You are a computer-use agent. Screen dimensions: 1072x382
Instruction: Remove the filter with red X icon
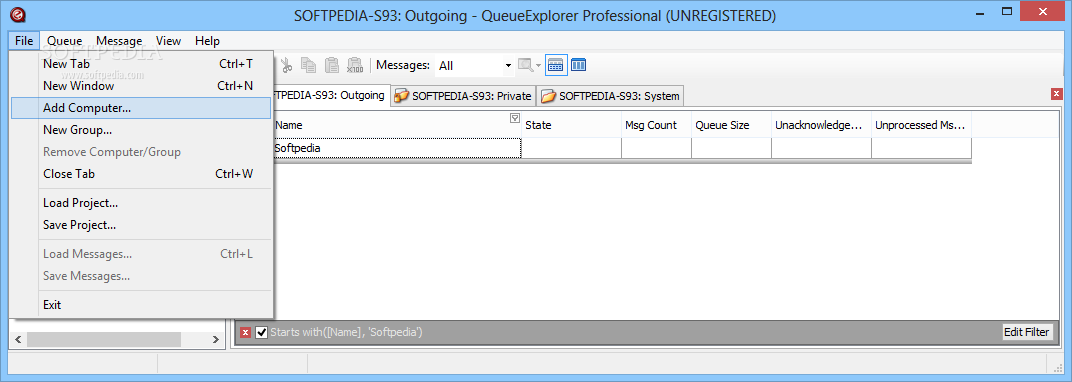coord(246,333)
